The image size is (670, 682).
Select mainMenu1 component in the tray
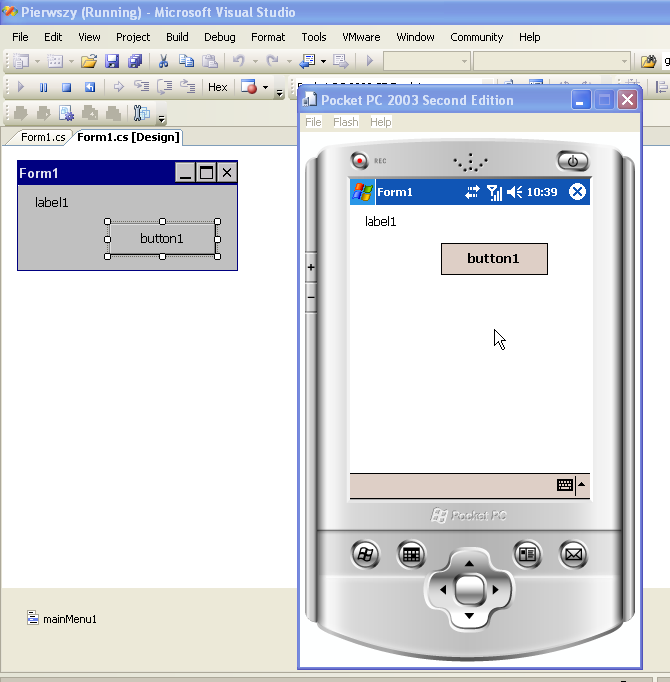(x=62, y=618)
